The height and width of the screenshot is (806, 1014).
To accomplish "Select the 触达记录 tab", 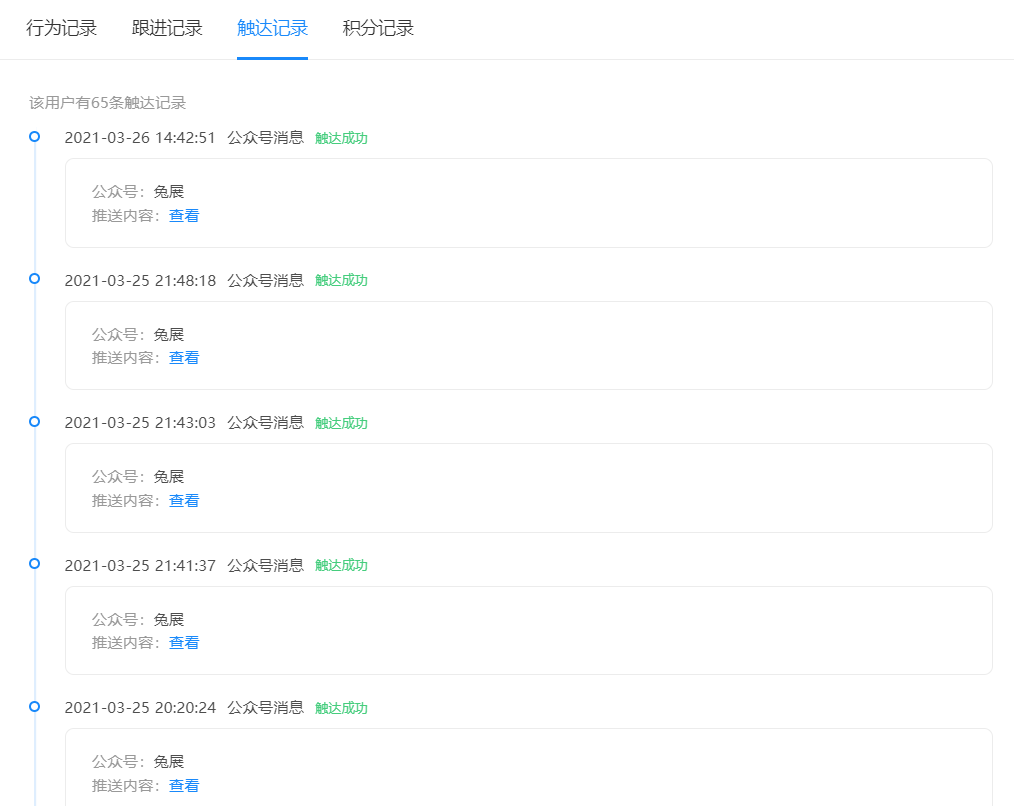I will 272,28.
